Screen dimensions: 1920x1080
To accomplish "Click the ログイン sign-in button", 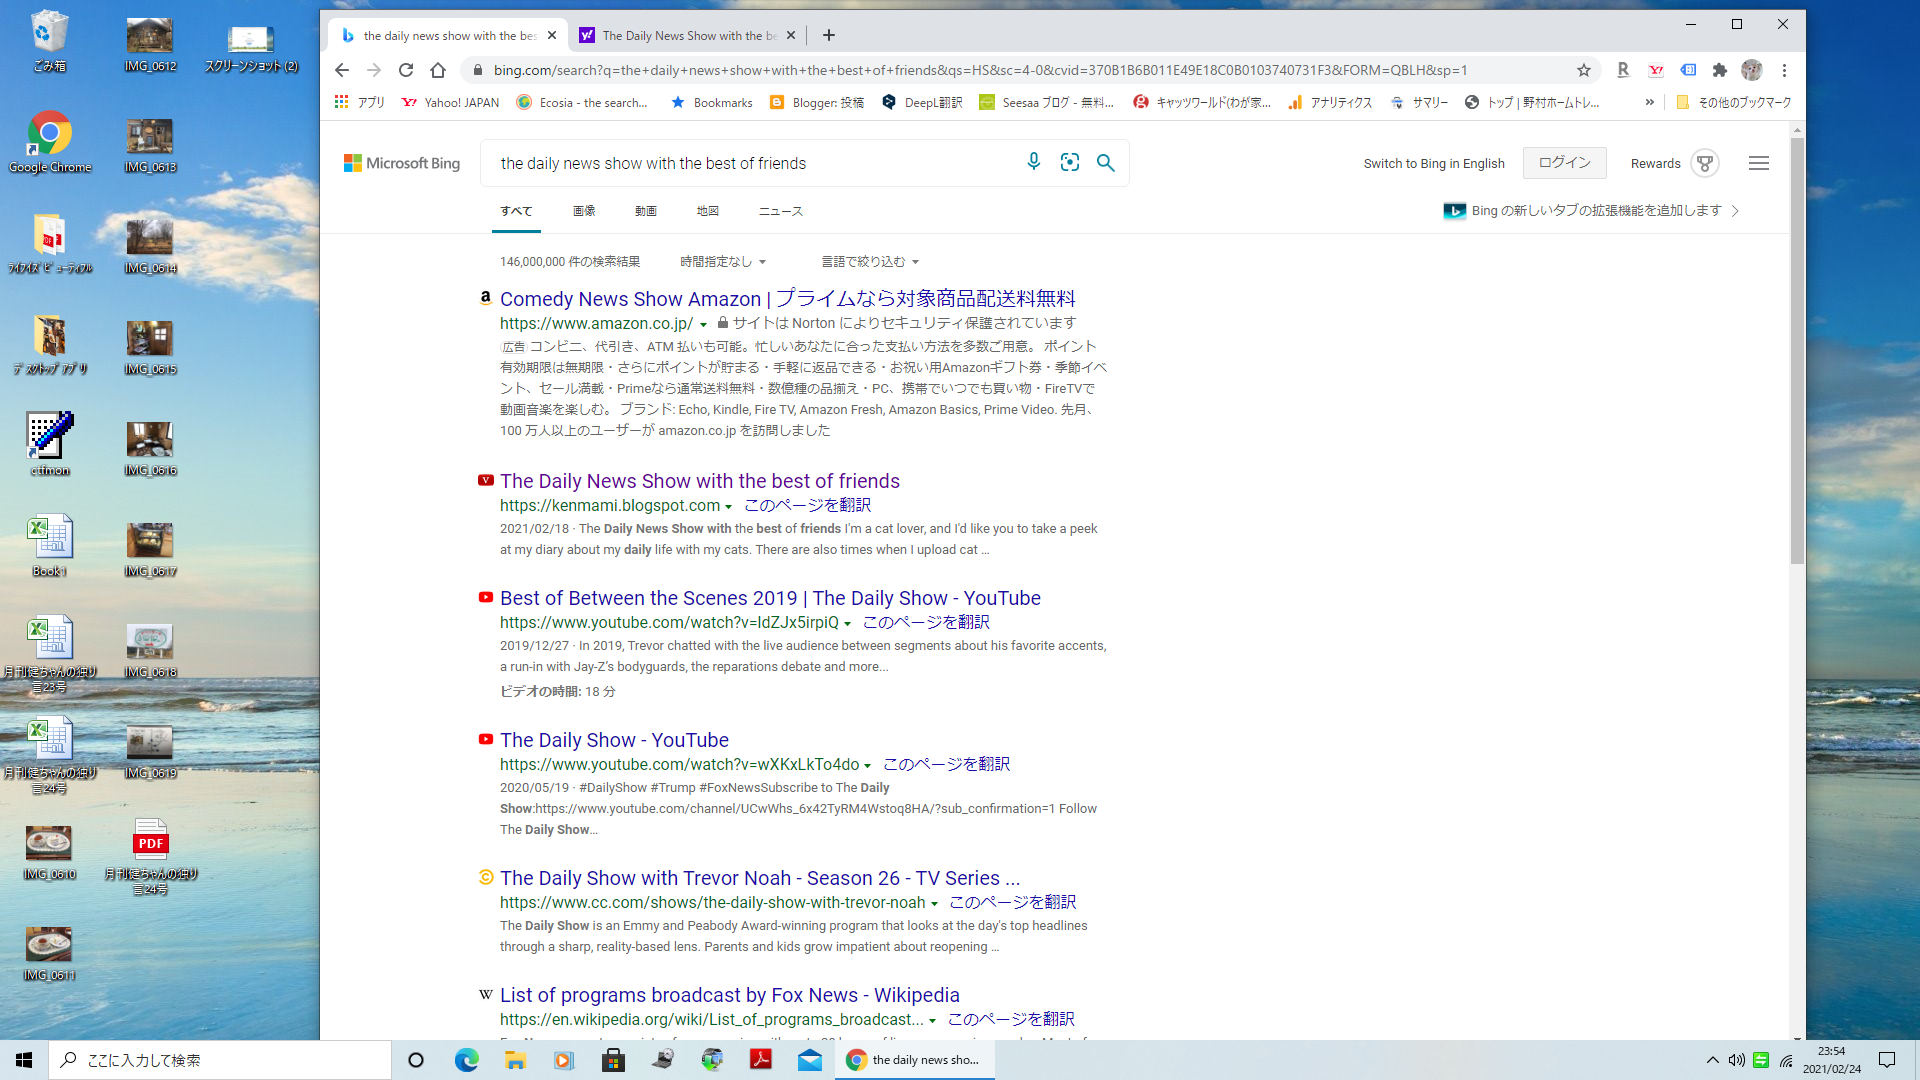I will [x=1565, y=163].
